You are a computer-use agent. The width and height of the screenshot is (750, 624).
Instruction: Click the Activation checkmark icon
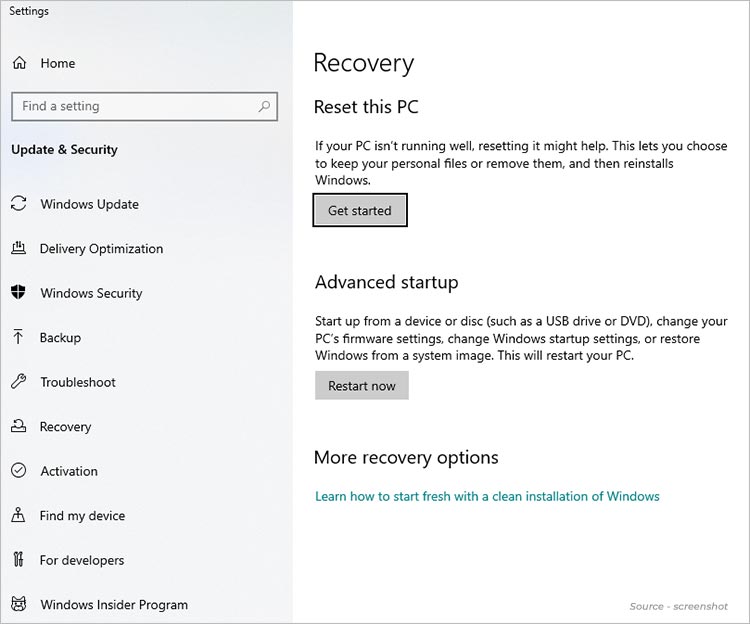(x=19, y=470)
